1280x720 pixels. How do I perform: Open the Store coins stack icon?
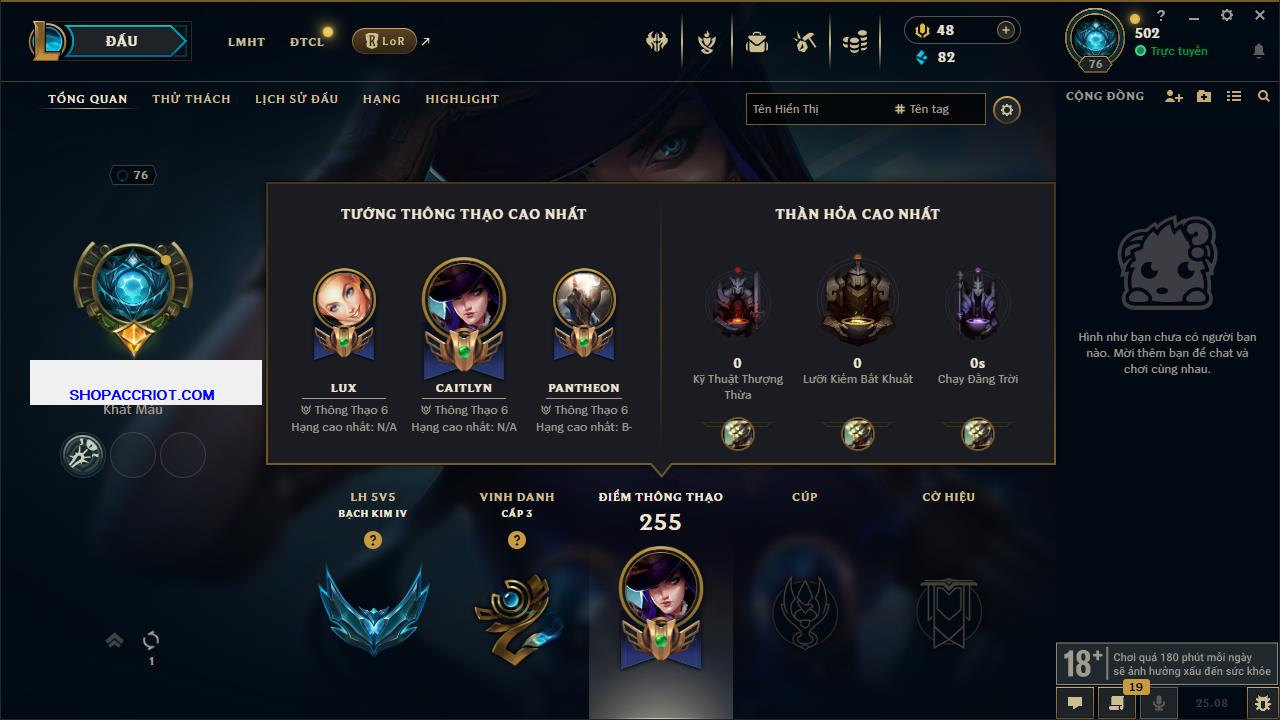(854, 42)
